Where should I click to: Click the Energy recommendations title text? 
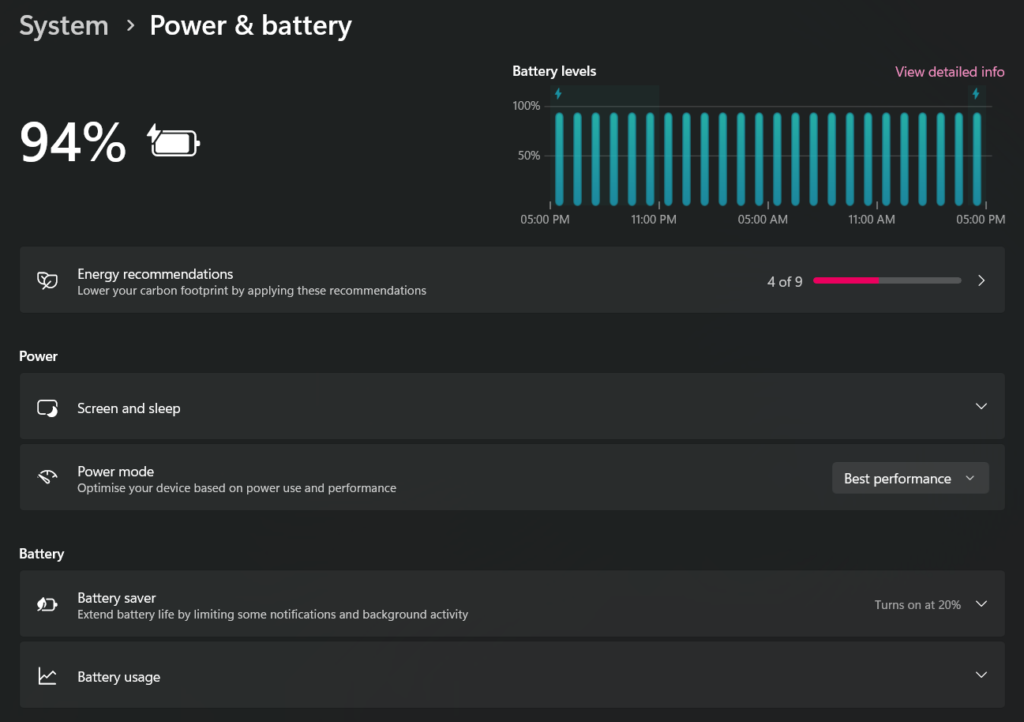[155, 274]
